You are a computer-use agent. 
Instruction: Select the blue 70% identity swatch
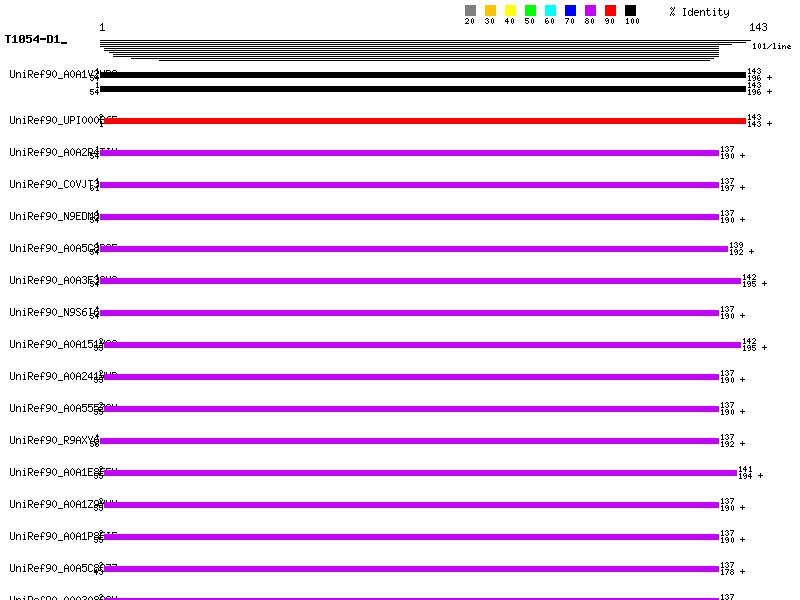pyautogui.click(x=570, y=11)
